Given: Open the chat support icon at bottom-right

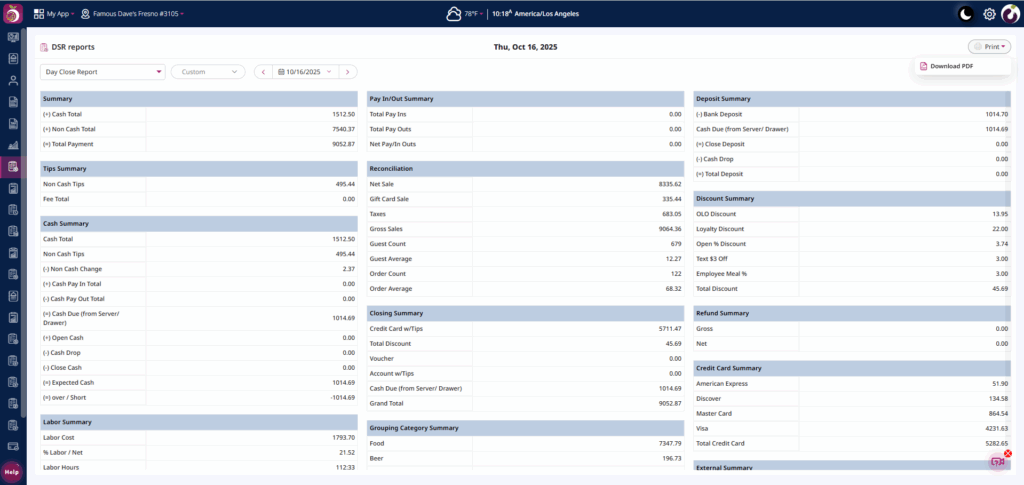Looking at the screenshot, I should [x=997, y=461].
